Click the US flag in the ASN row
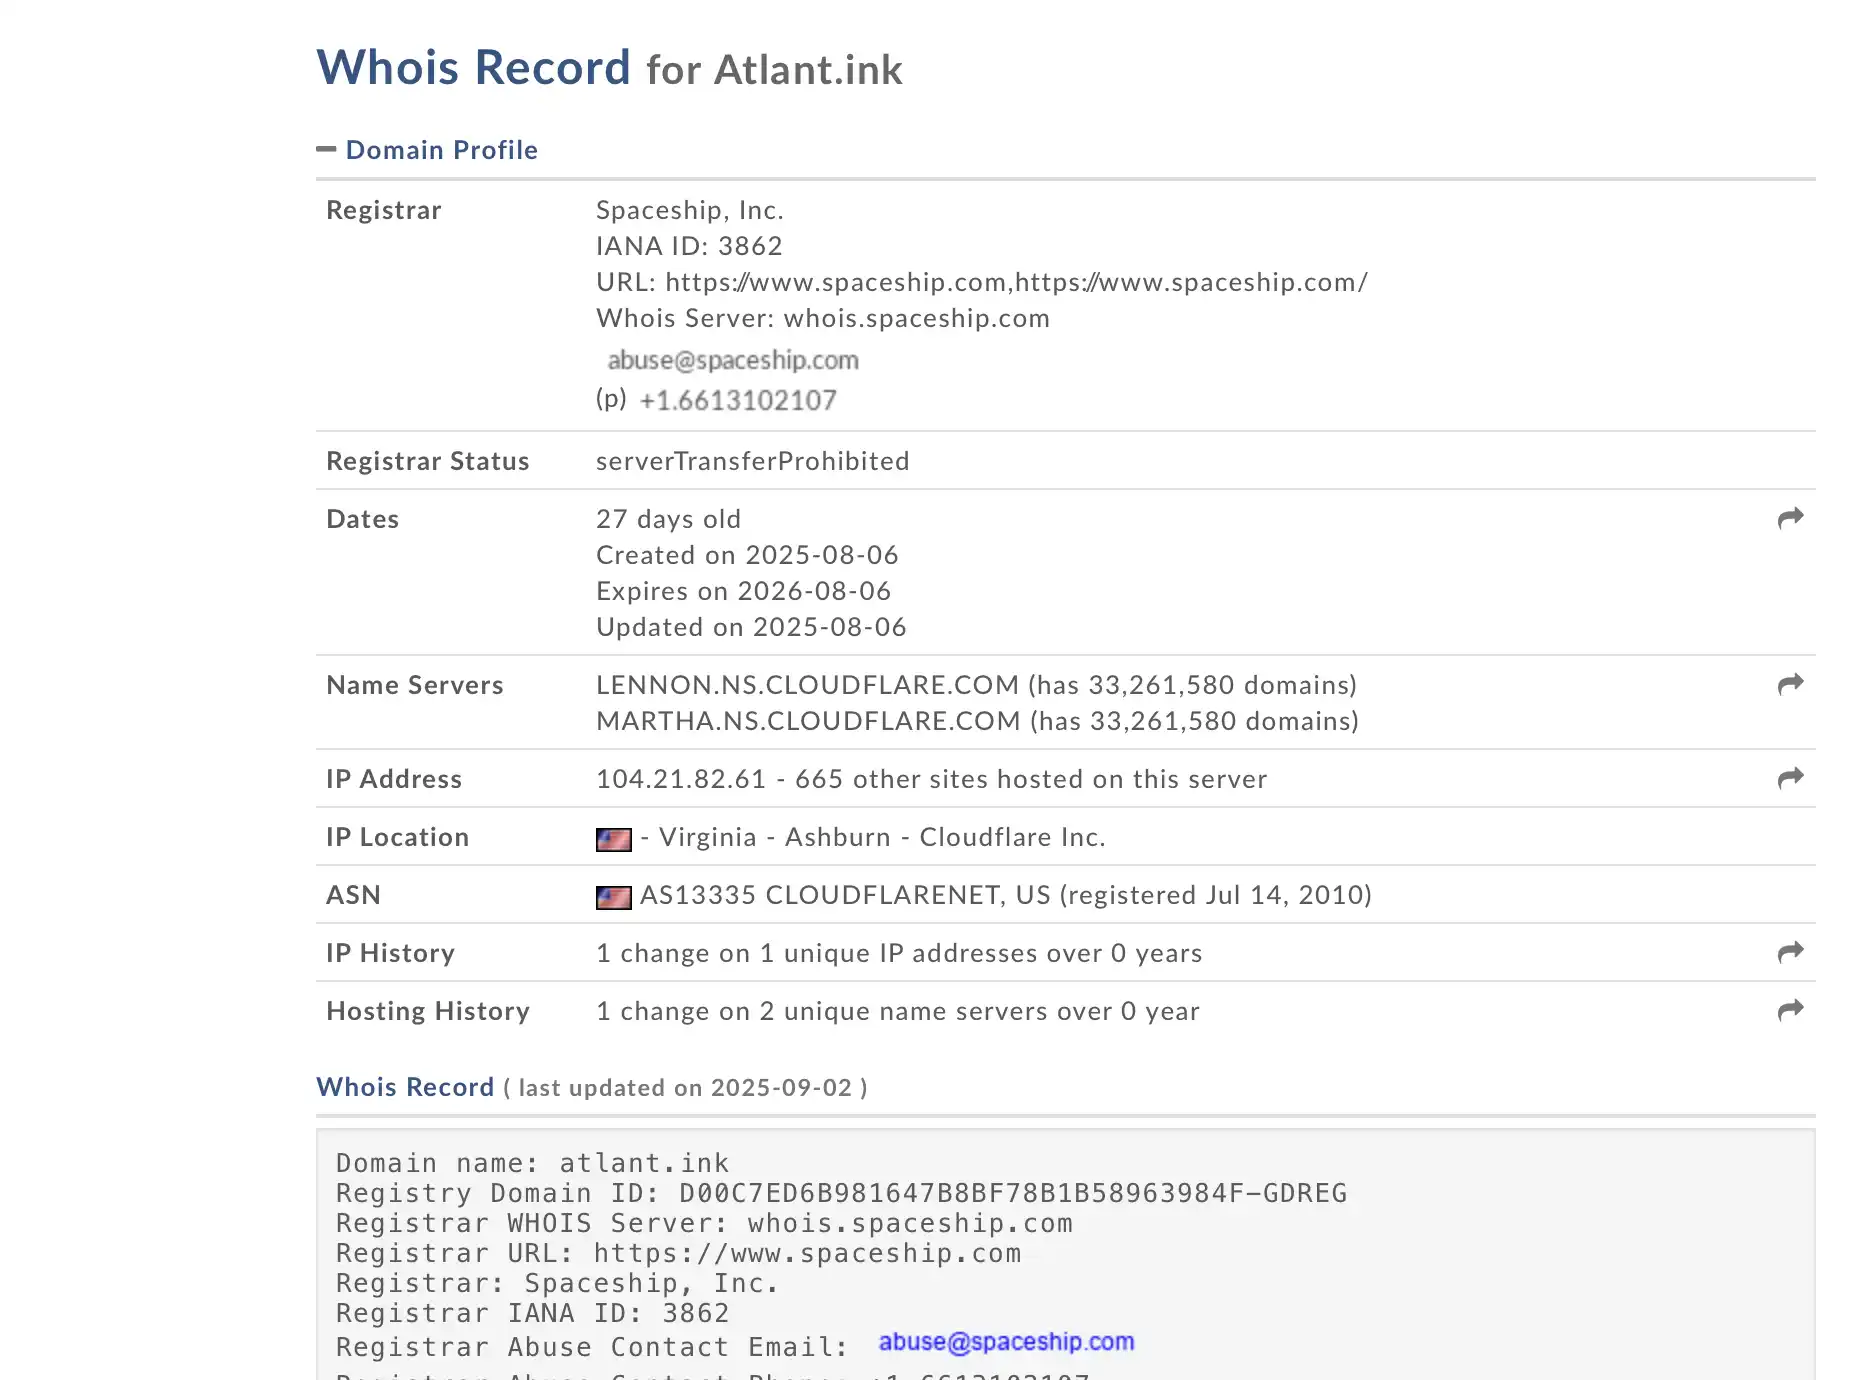The height and width of the screenshot is (1380, 1866). coord(613,897)
